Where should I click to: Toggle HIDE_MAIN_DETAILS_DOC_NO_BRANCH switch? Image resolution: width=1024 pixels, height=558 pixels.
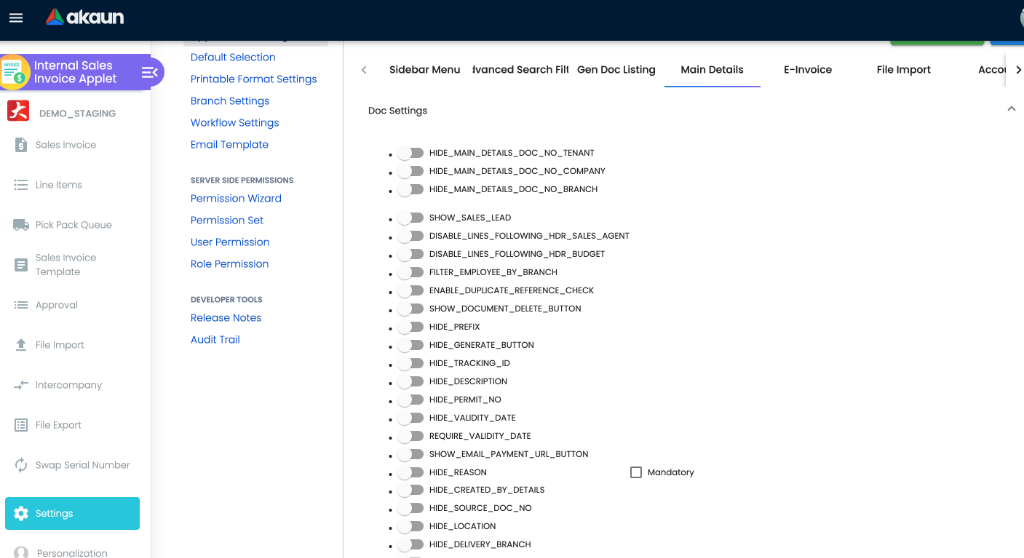tap(411, 189)
